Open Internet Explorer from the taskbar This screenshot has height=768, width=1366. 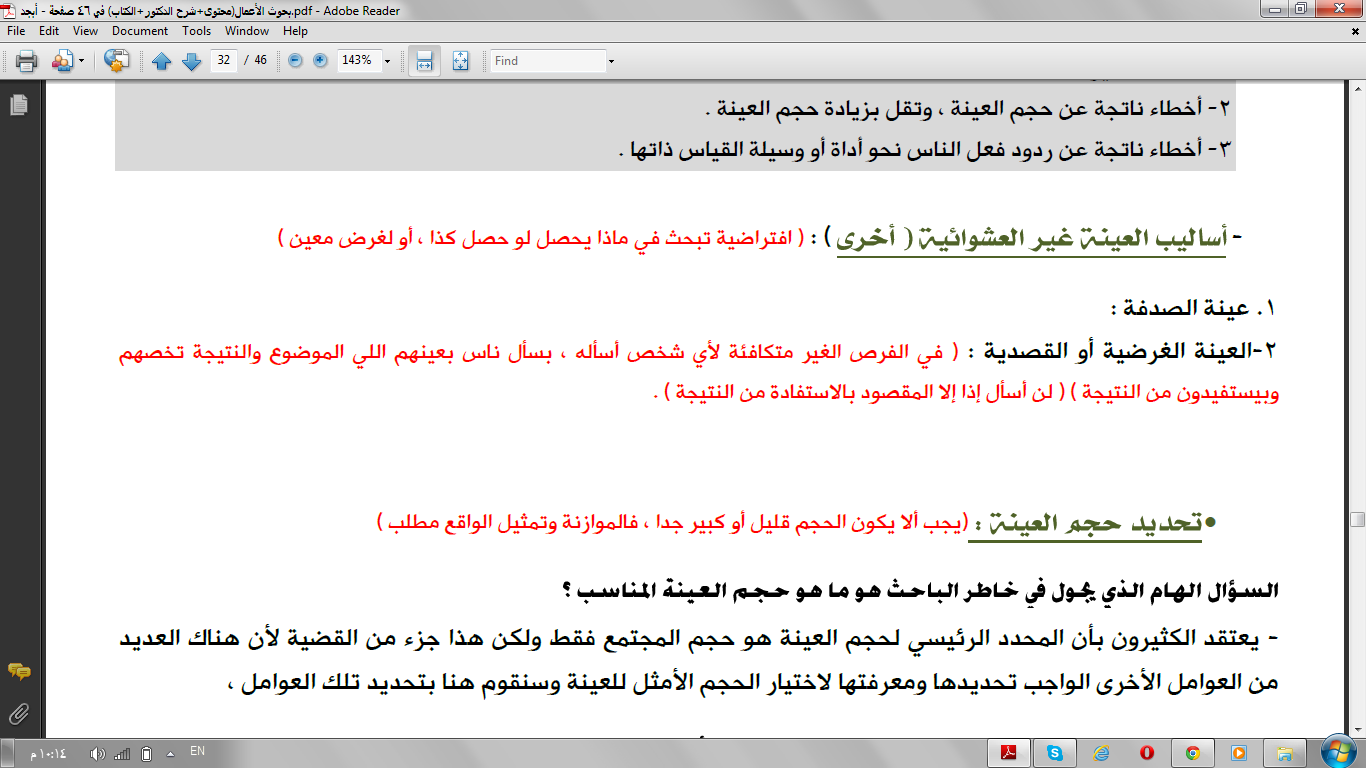pos(1101,752)
